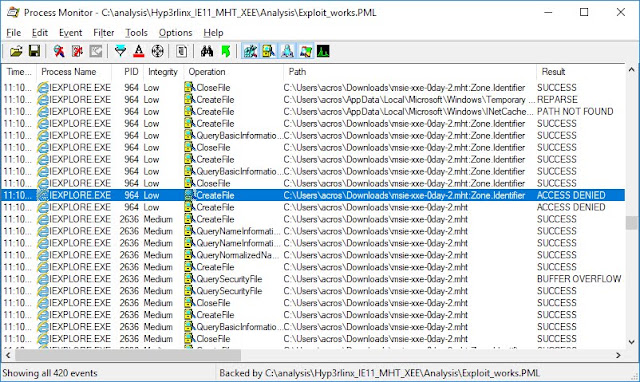Viewport: 640px width, 382px height.
Task: Click the vertical scrollbar down arrow
Action: pyautogui.click(x=631, y=342)
